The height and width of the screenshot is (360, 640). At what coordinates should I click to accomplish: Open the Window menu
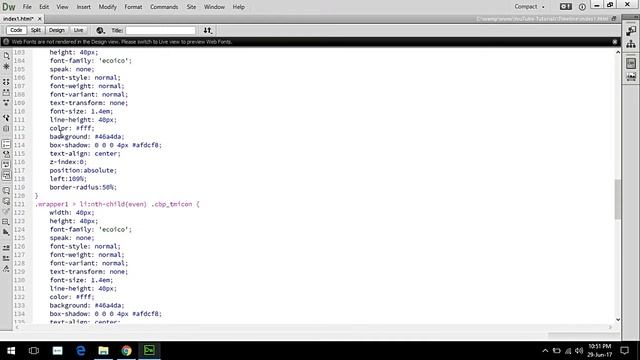click(214, 7)
